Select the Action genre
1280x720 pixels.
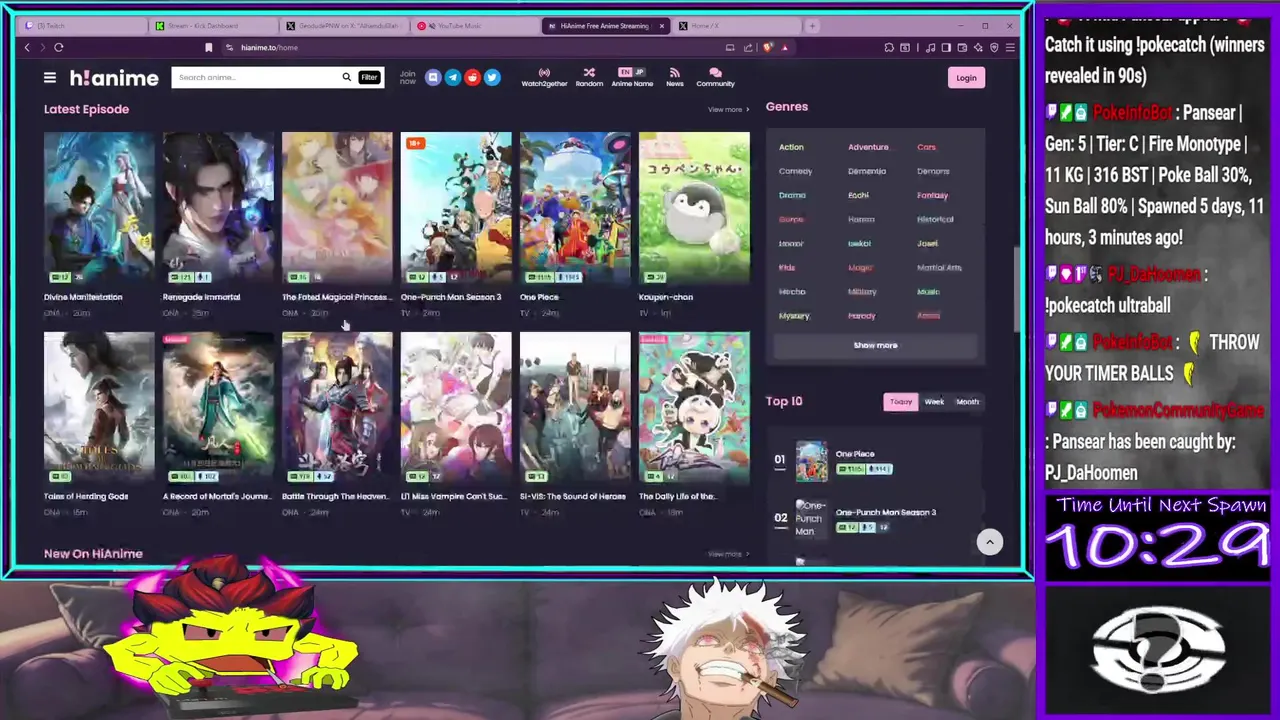(x=791, y=147)
